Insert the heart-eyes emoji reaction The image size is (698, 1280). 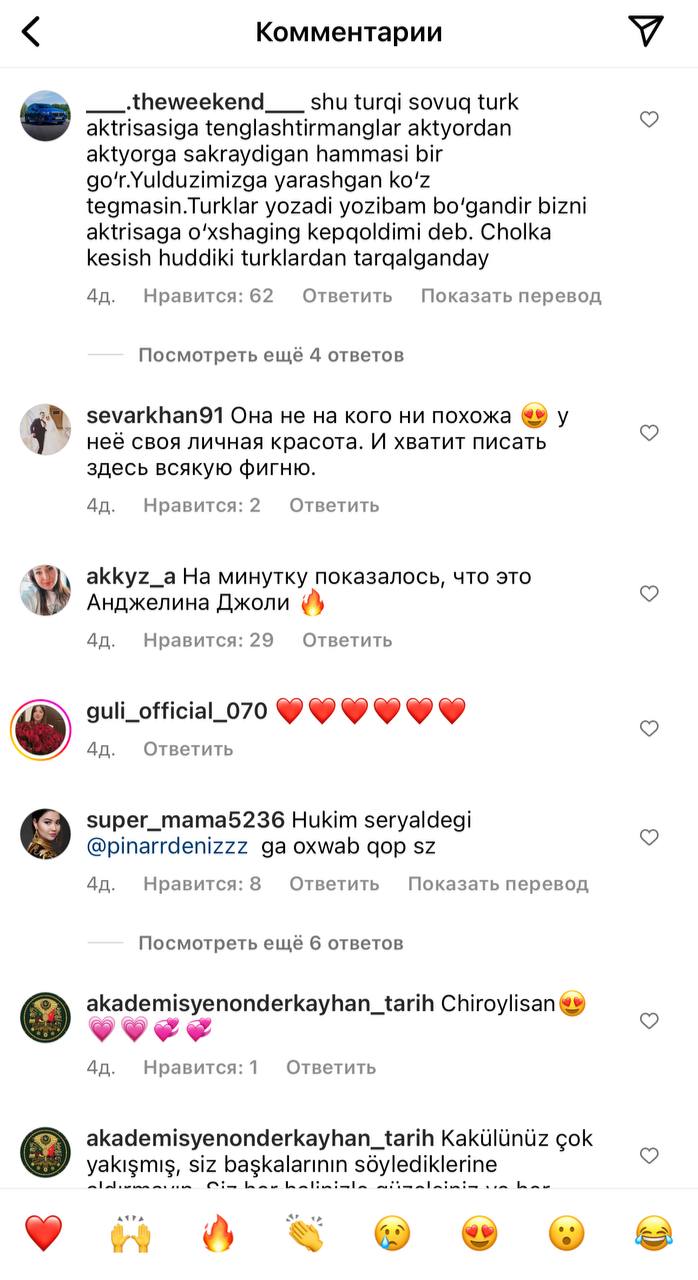[x=479, y=1233]
